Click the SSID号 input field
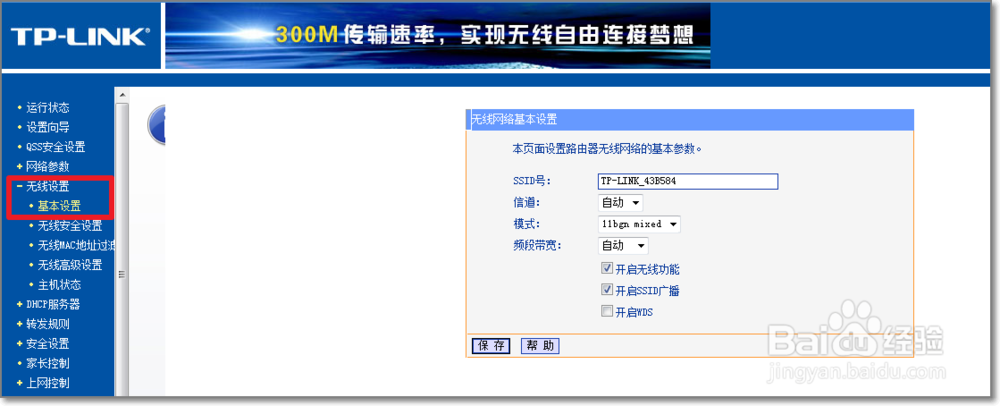The width and height of the screenshot is (1000, 406). tap(688, 182)
